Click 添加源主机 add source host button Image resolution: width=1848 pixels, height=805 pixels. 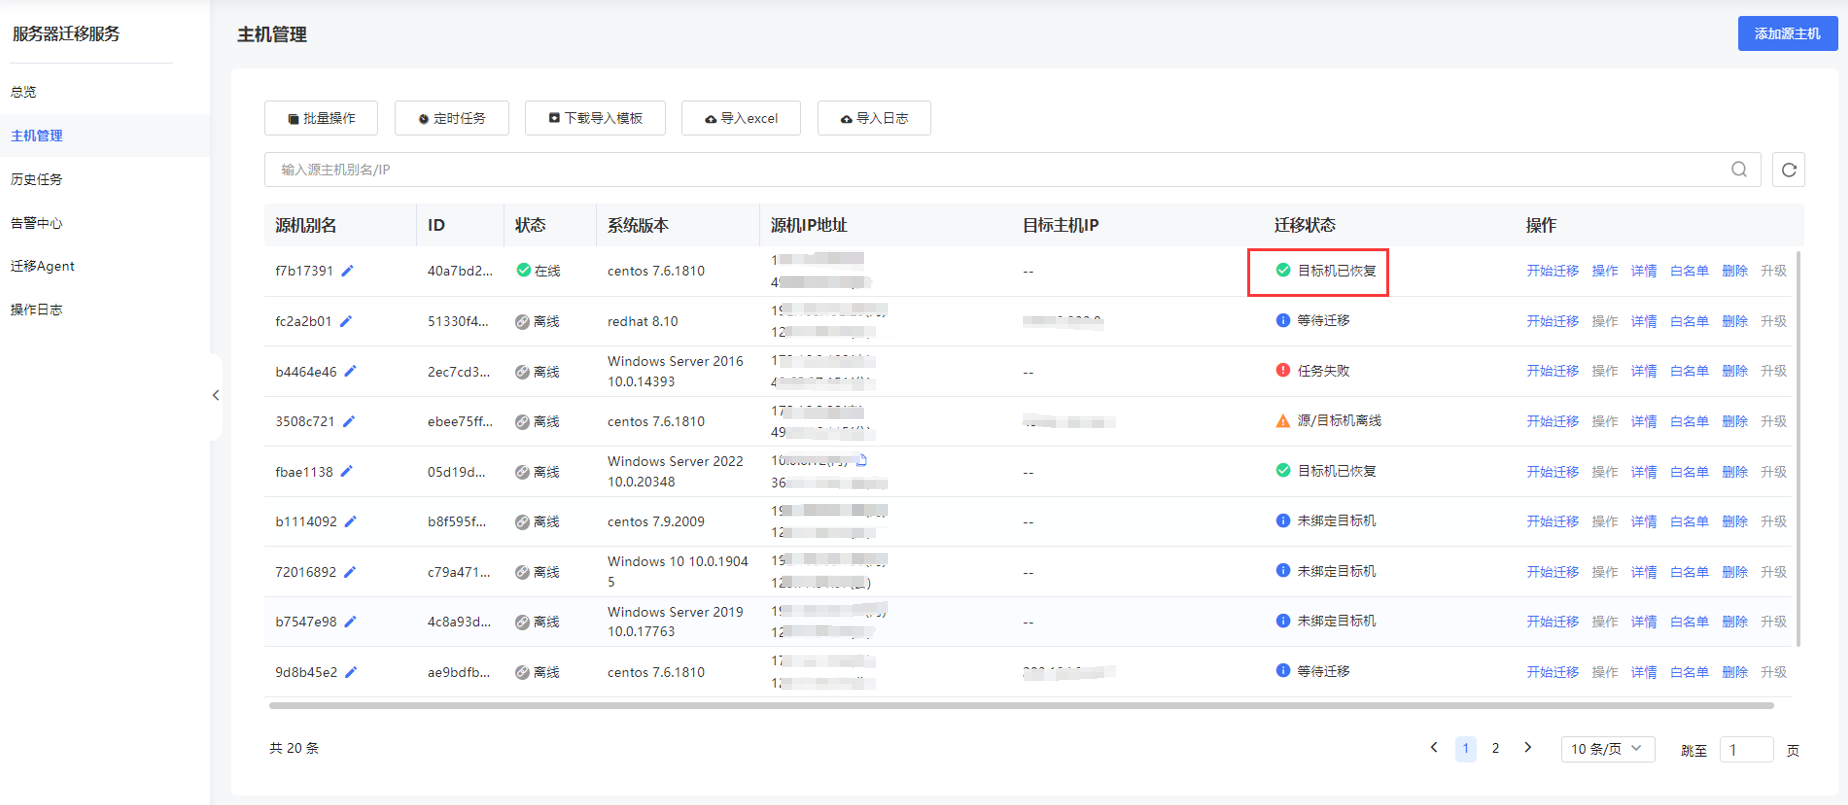click(x=1788, y=33)
